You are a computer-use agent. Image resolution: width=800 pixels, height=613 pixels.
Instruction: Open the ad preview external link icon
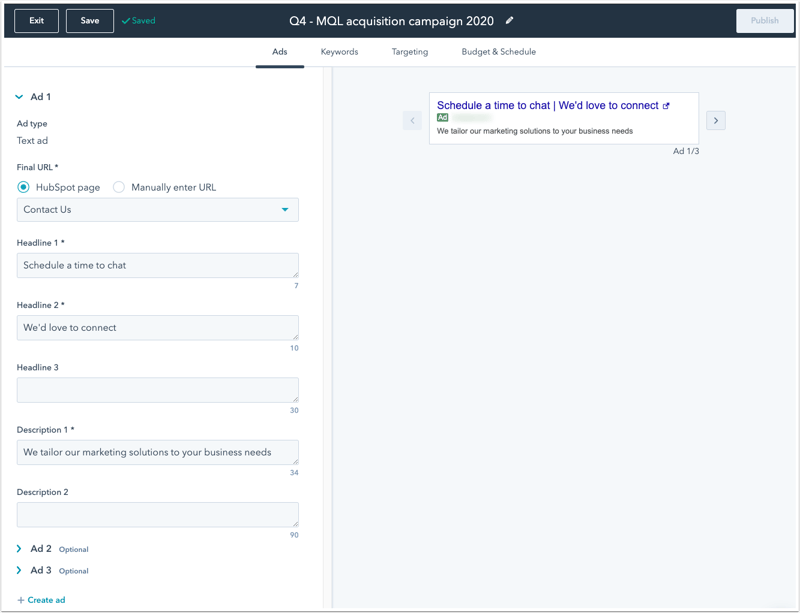tap(666, 106)
